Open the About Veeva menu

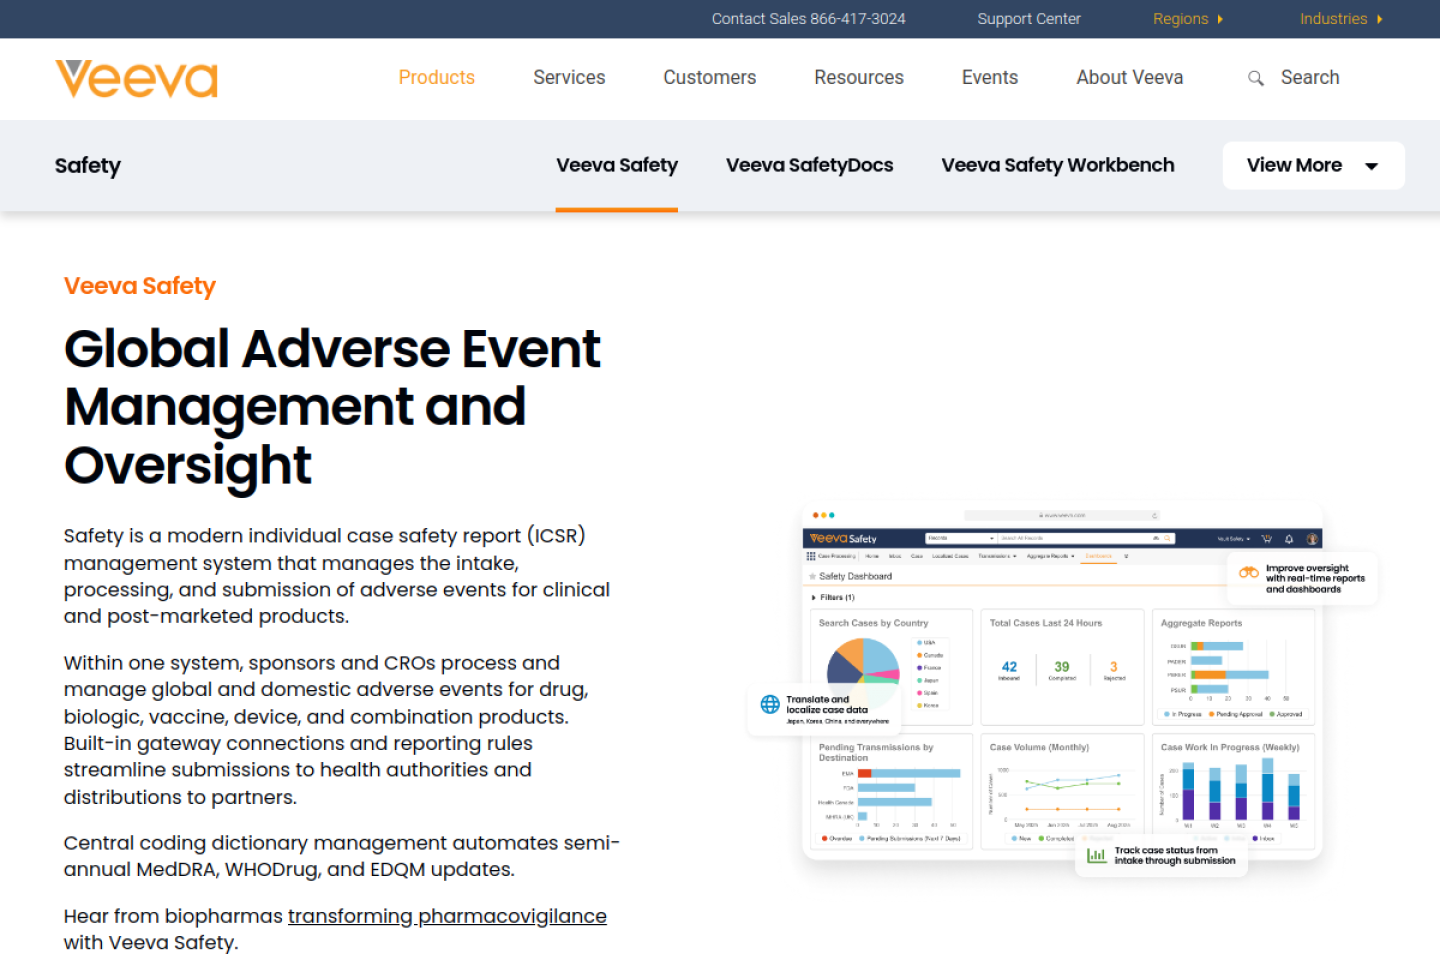point(1130,78)
